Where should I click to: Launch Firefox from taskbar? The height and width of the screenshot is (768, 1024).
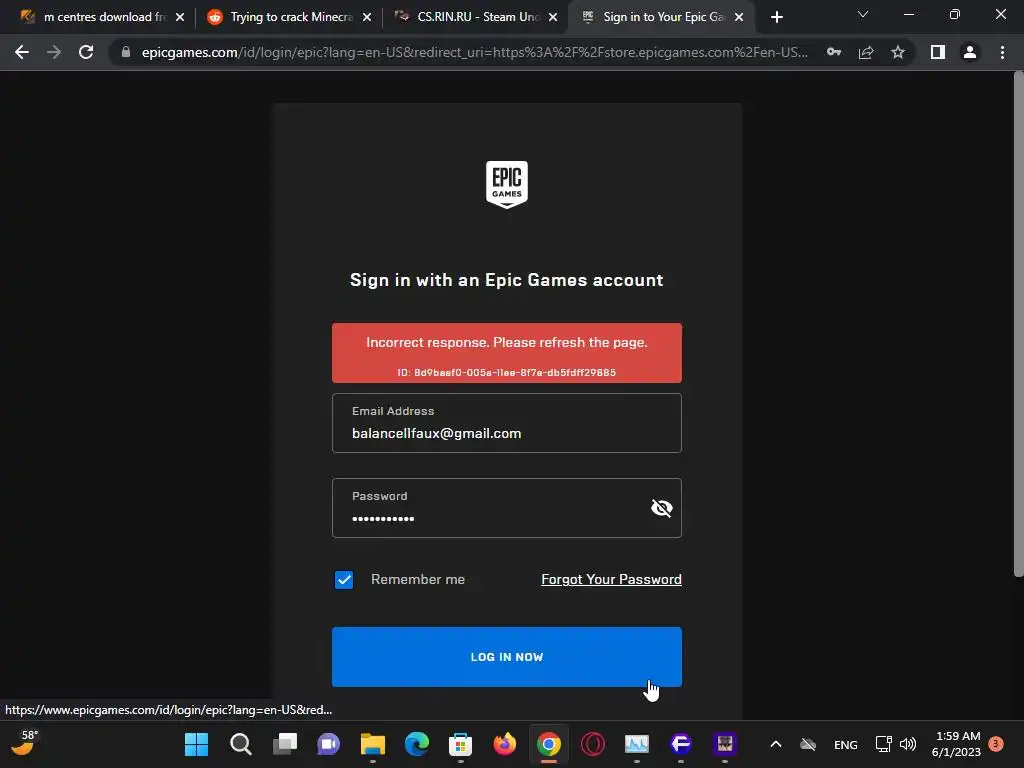(x=505, y=744)
